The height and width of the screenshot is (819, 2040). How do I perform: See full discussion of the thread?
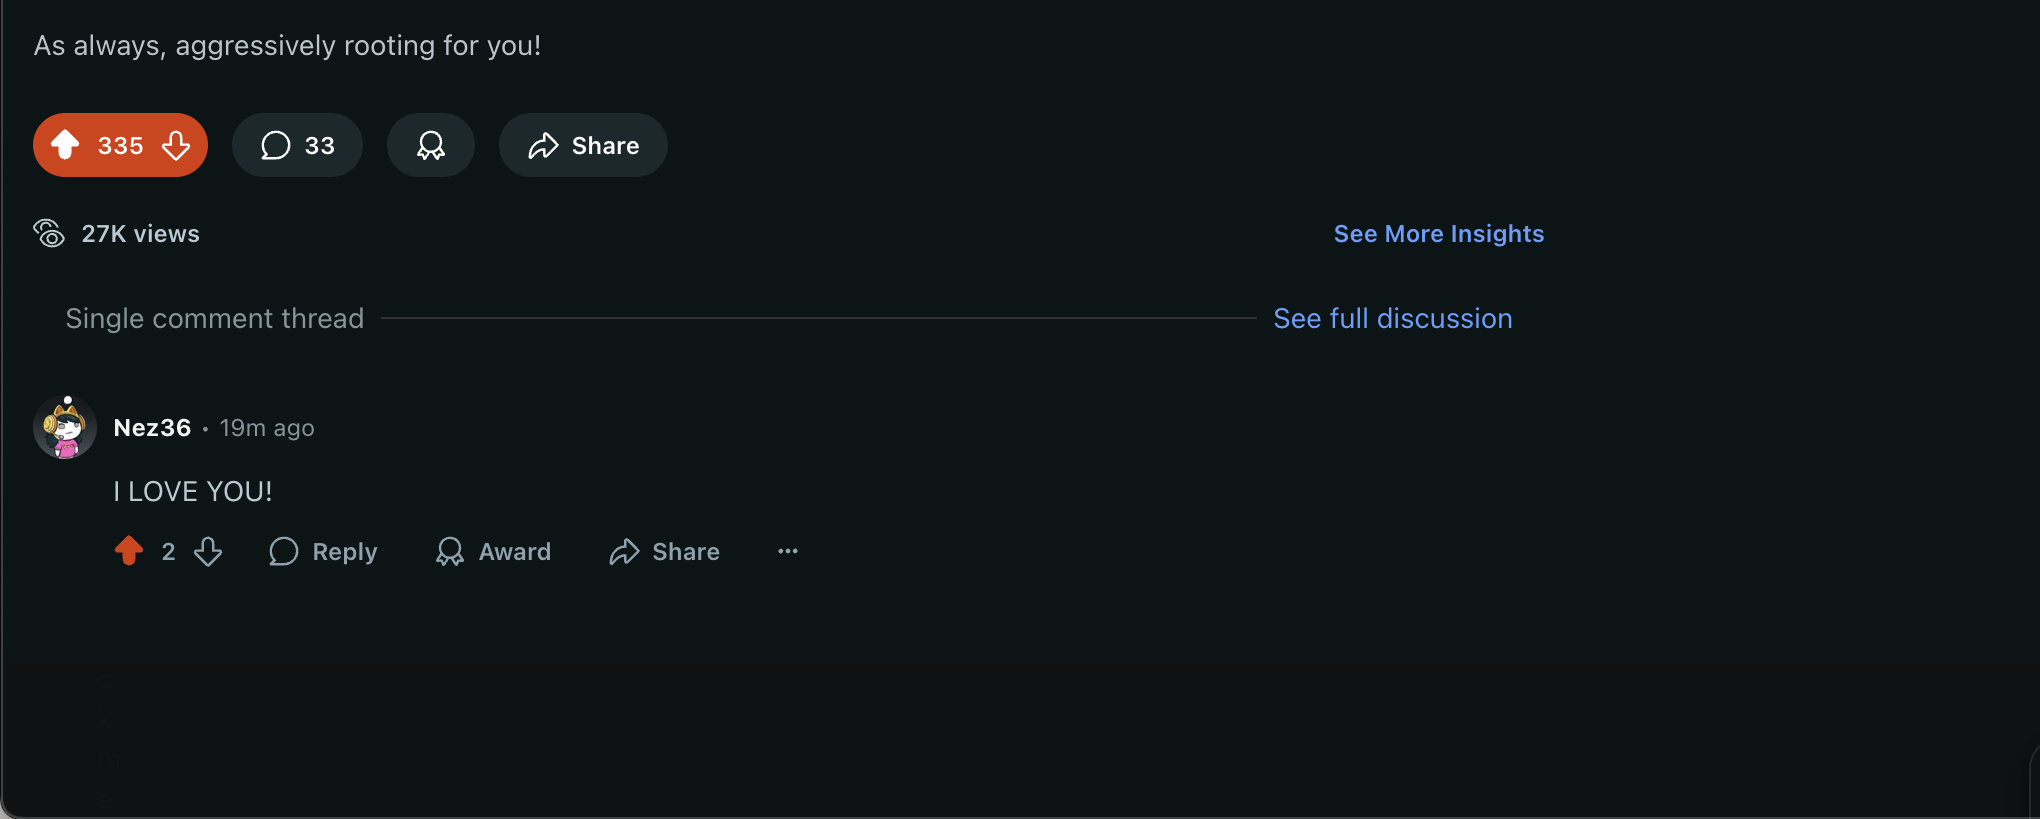1392,318
